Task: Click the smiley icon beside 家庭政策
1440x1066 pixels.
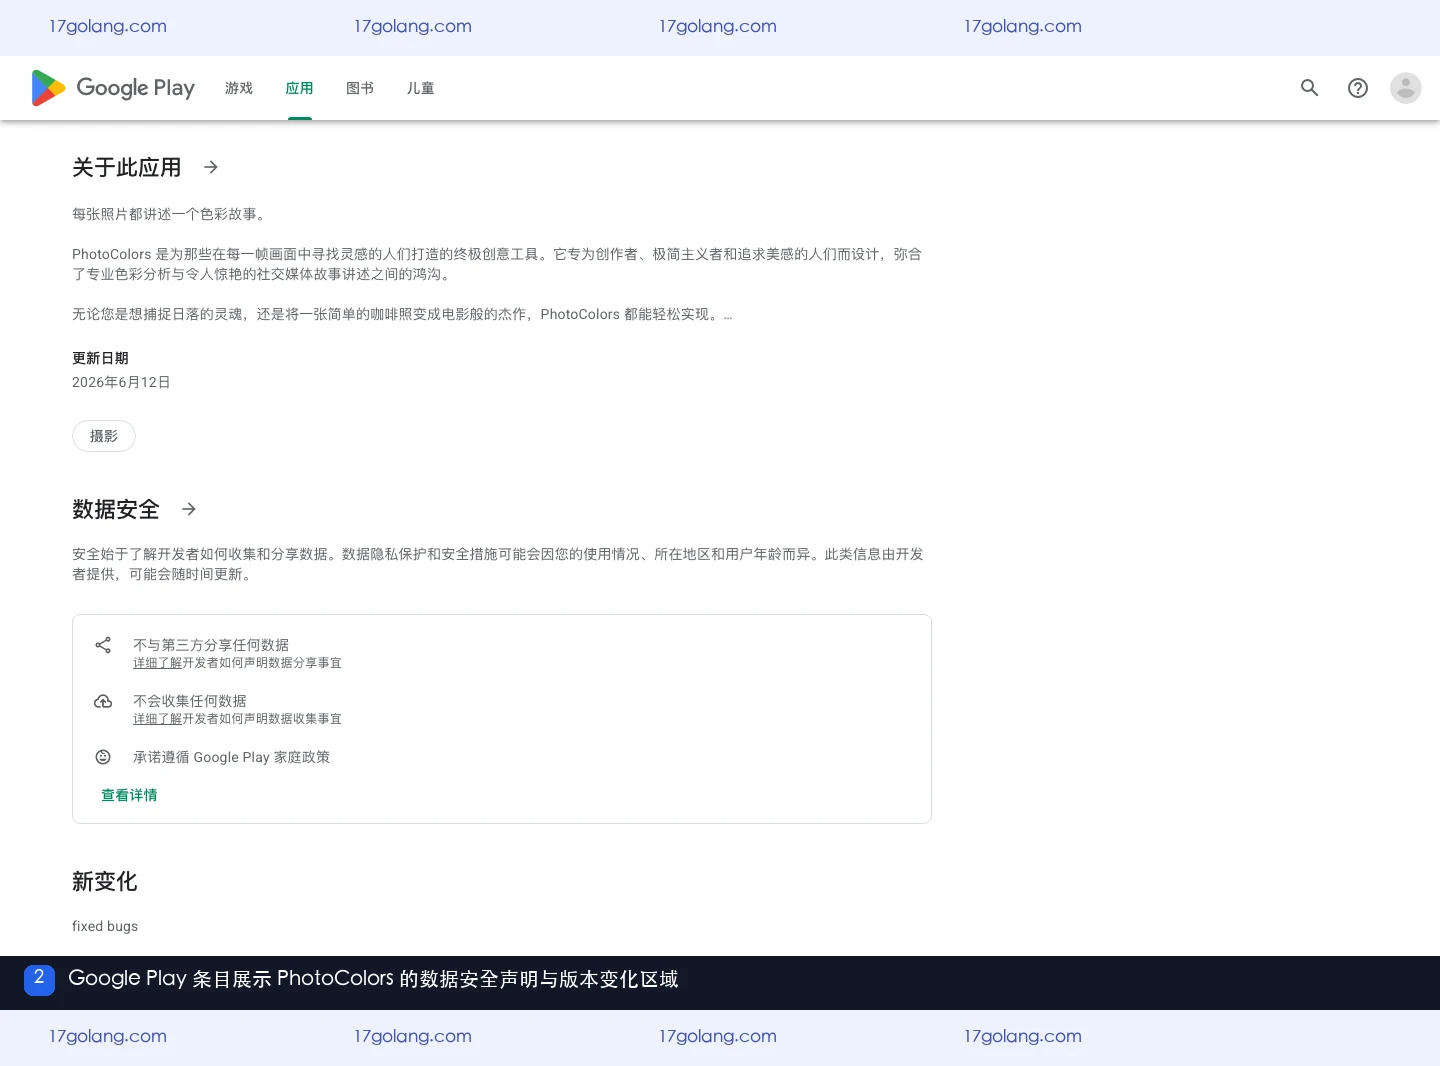Action: coord(103,757)
